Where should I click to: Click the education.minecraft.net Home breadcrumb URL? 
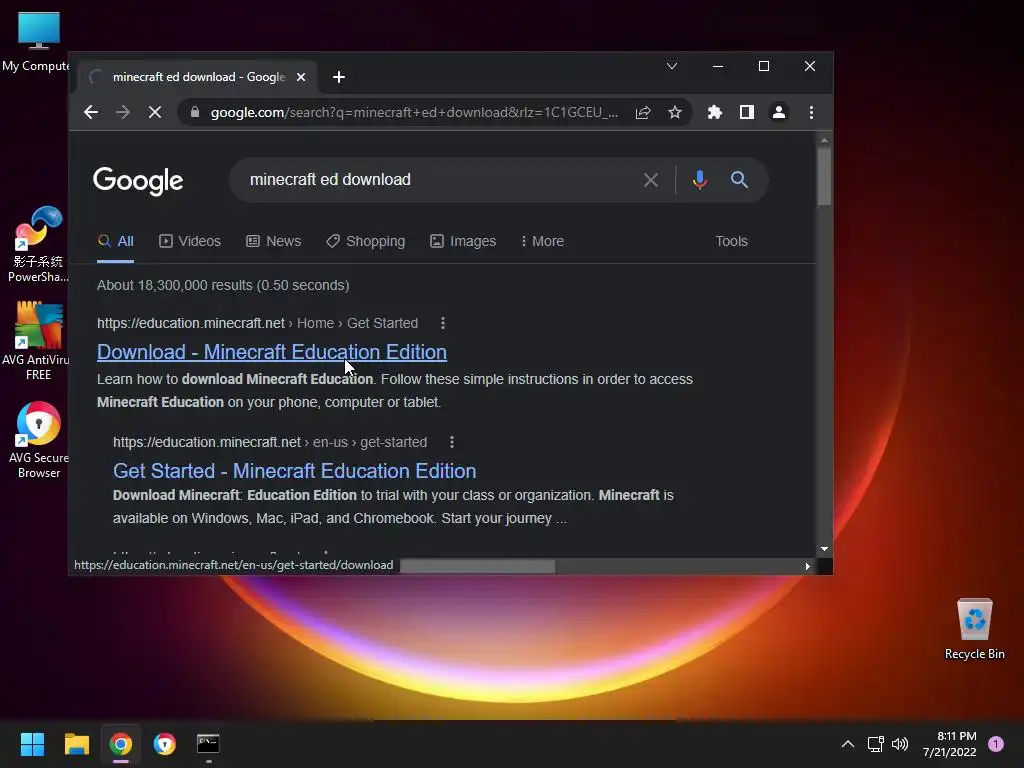coord(257,323)
